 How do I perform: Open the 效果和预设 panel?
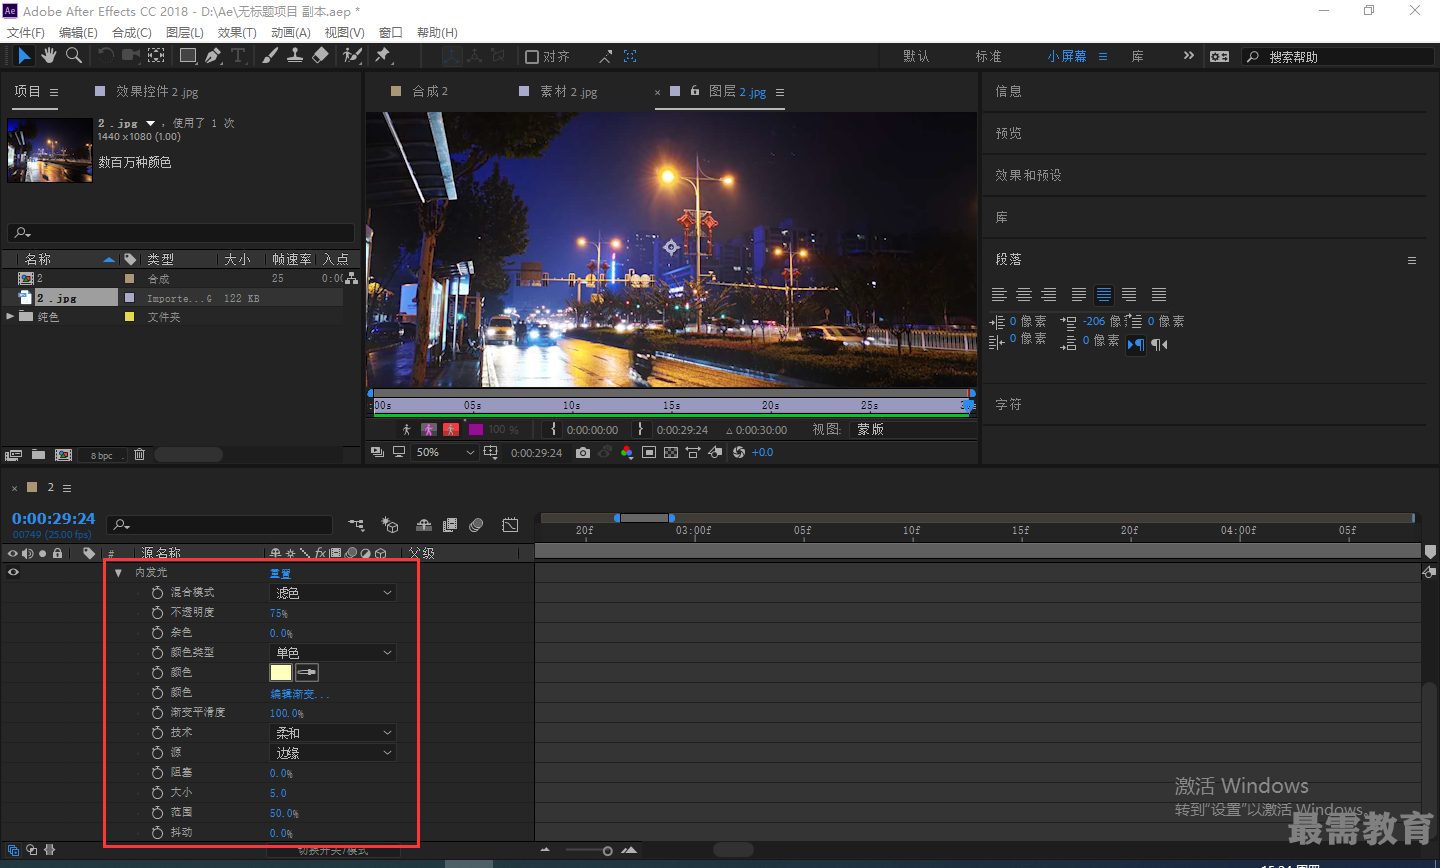pos(1028,175)
